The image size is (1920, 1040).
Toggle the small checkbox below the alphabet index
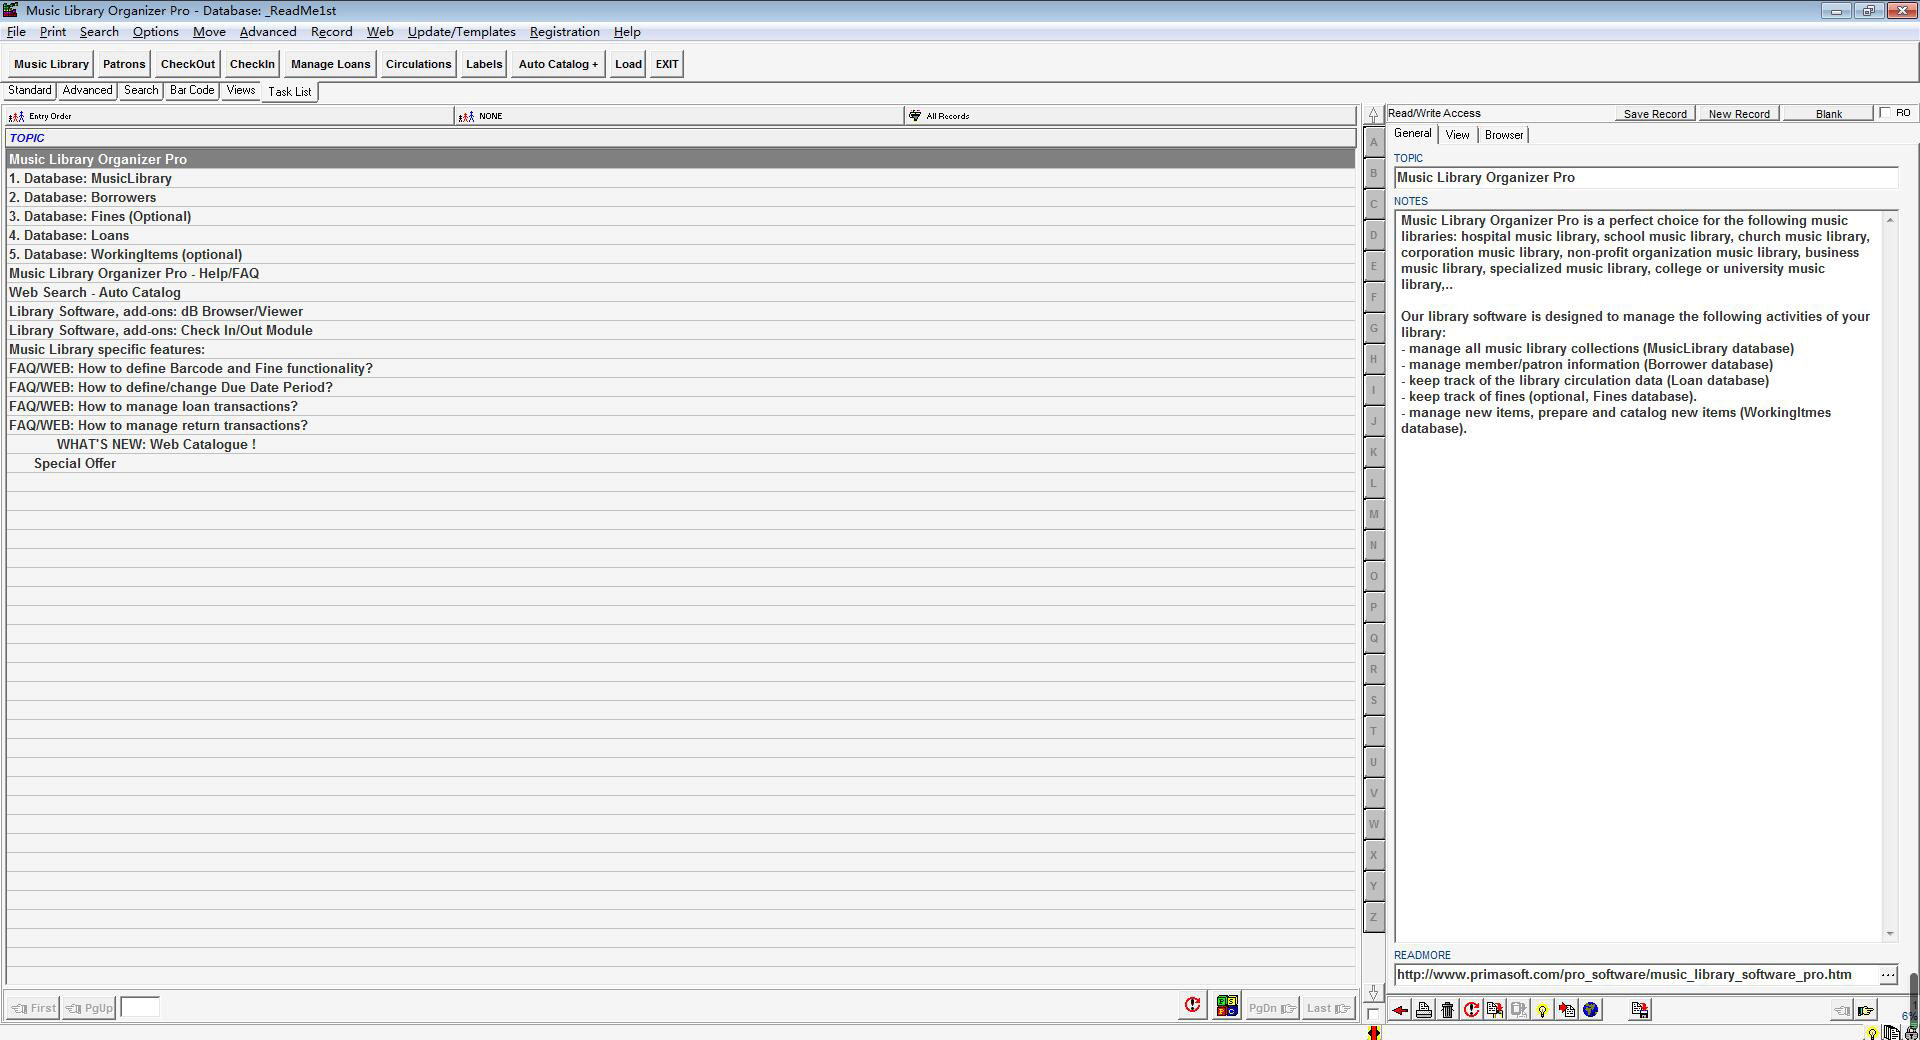pos(1373,1013)
